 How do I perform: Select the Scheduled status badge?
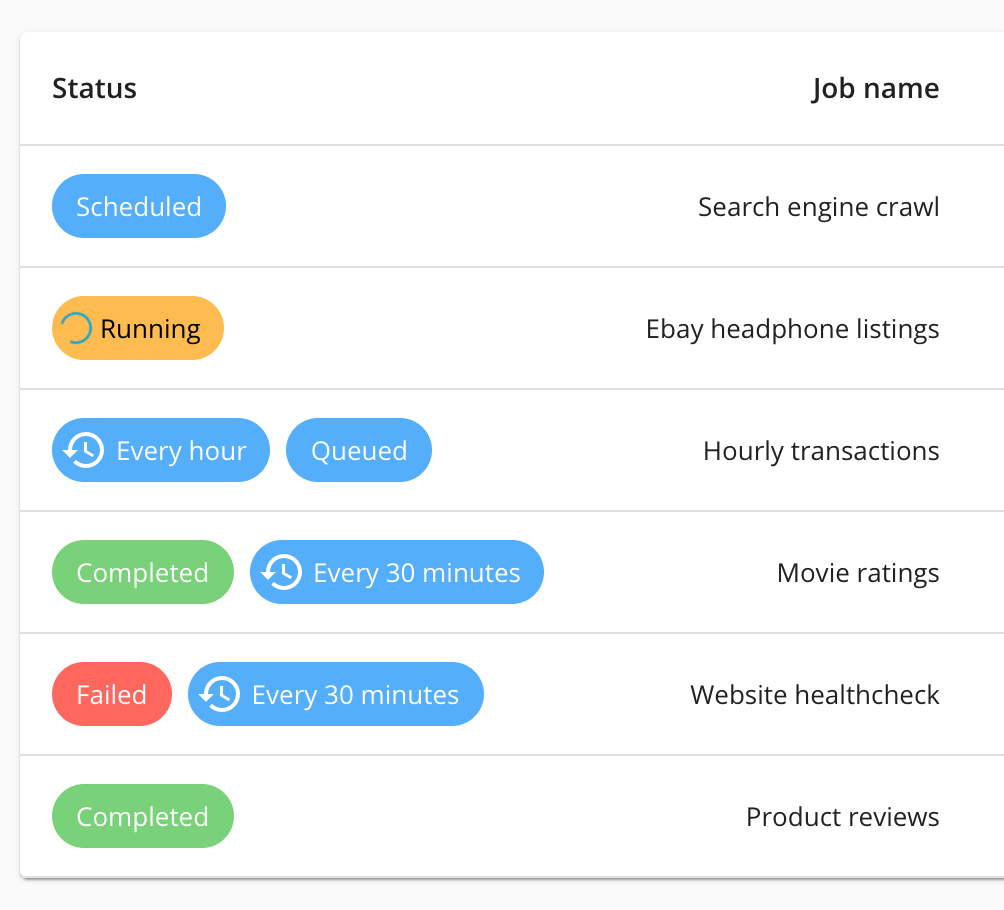click(x=139, y=207)
